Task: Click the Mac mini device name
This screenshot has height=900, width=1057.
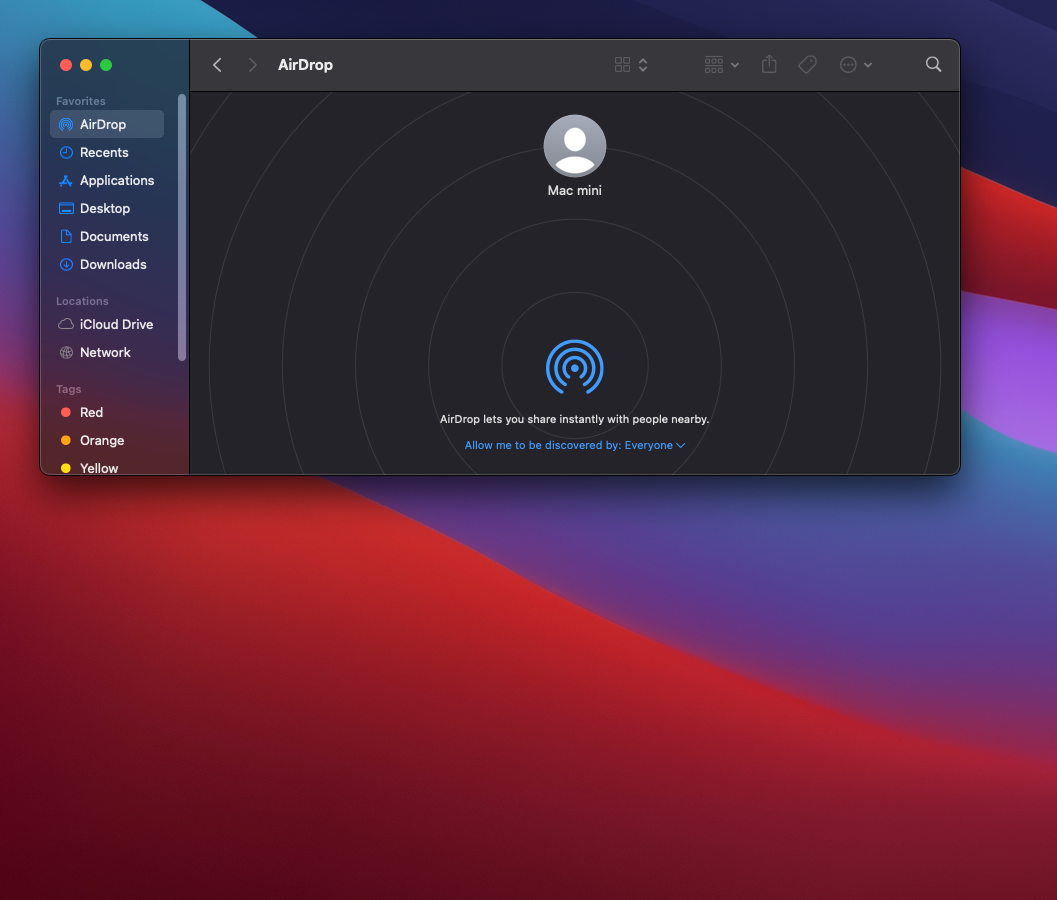Action: coord(574,191)
